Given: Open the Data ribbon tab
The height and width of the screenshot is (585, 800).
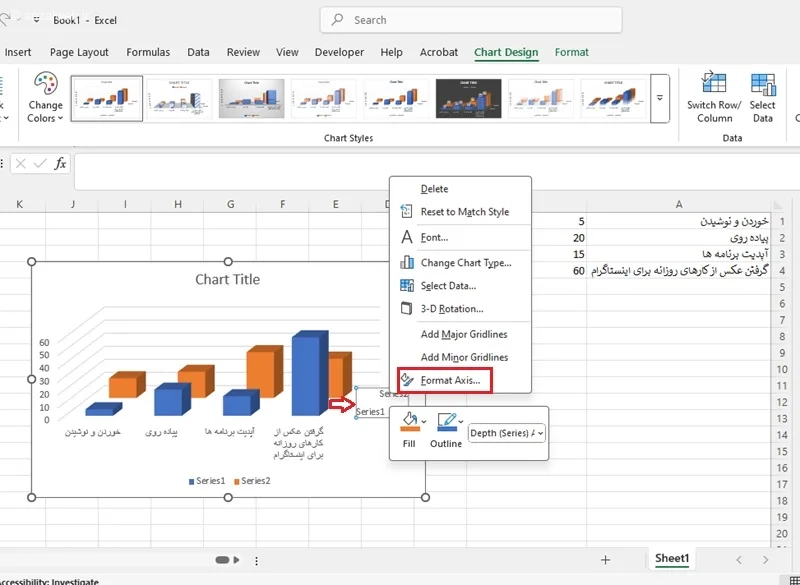Looking at the screenshot, I should [x=198, y=52].
